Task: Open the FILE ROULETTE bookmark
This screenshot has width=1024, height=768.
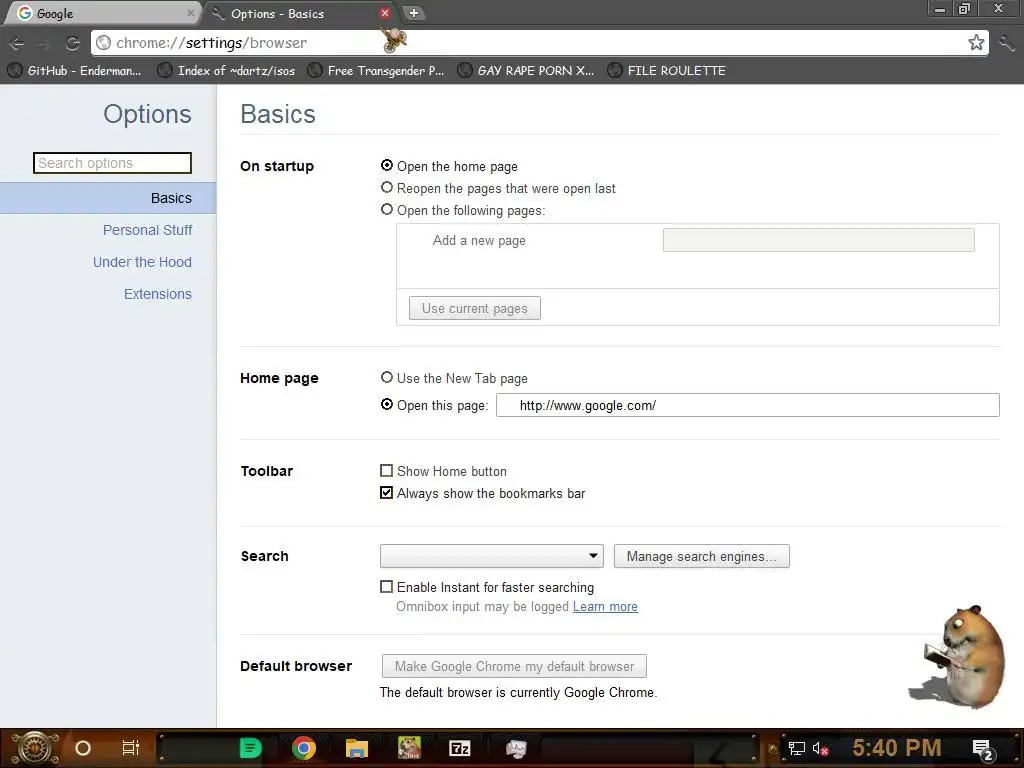Action: 667,71
